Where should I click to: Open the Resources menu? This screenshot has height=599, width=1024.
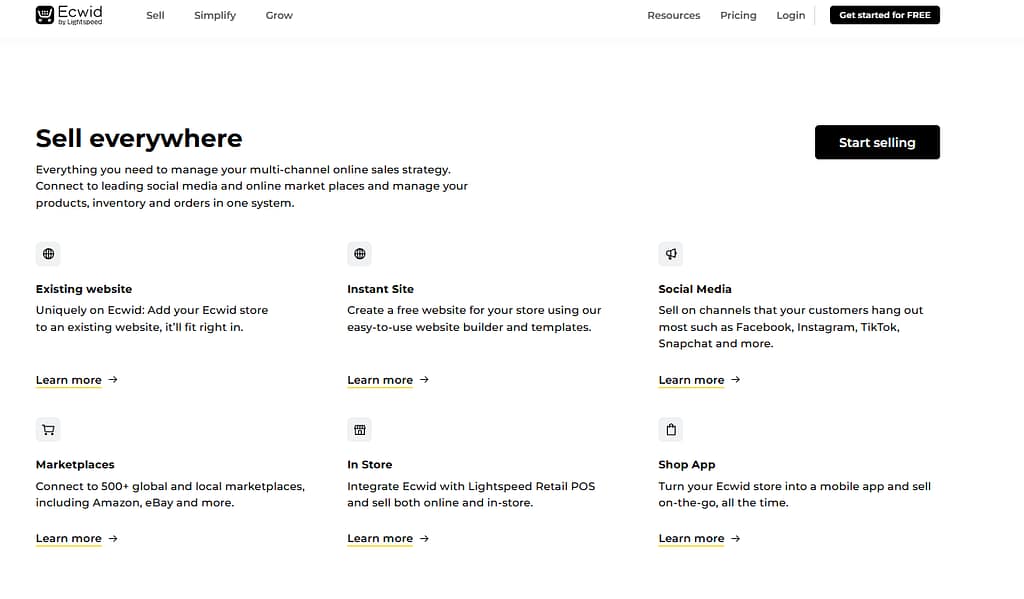point(673,15)
